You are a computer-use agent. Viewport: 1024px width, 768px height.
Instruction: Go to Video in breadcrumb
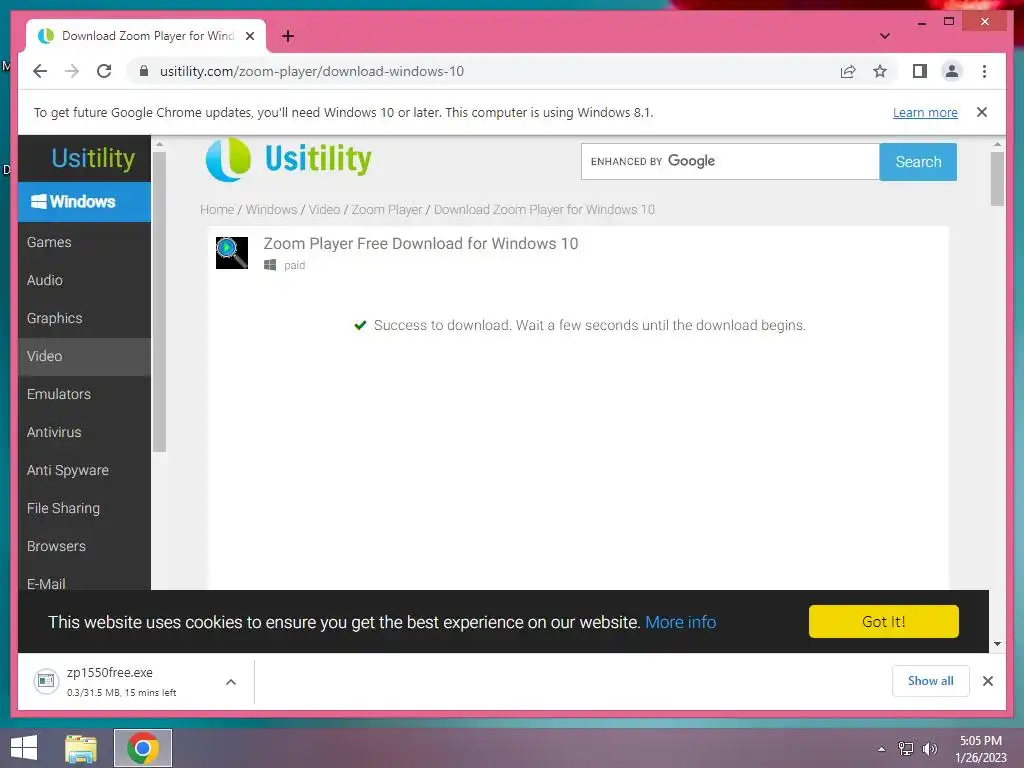[324, 210]
